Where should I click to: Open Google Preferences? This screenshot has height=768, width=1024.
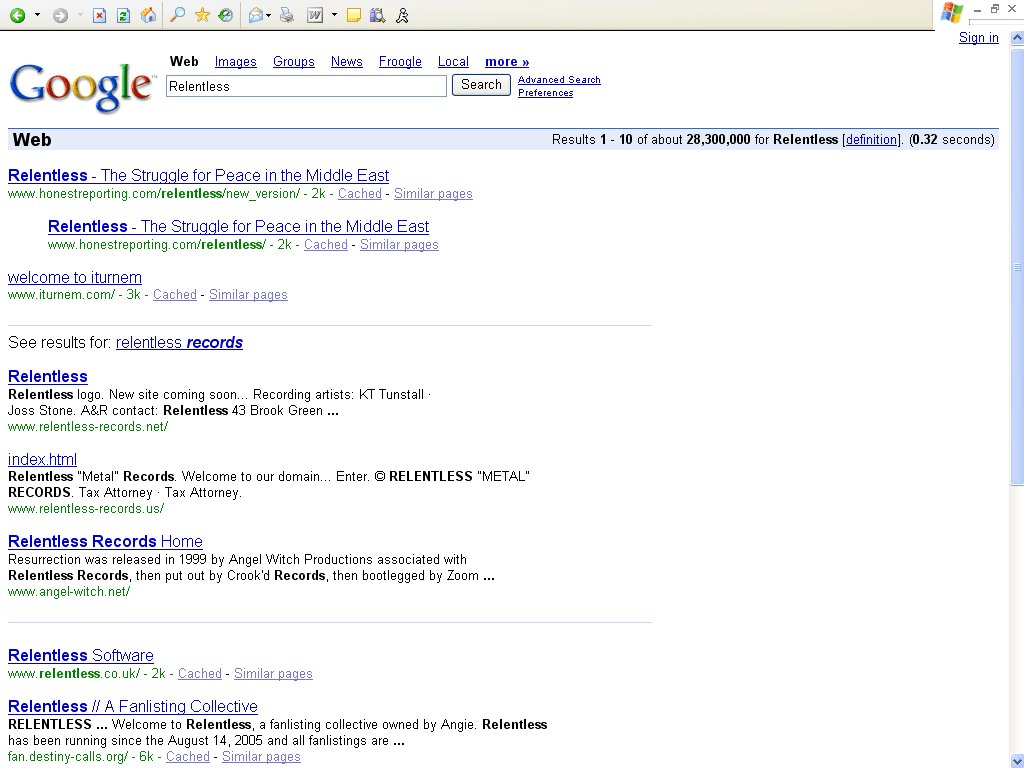545,93
